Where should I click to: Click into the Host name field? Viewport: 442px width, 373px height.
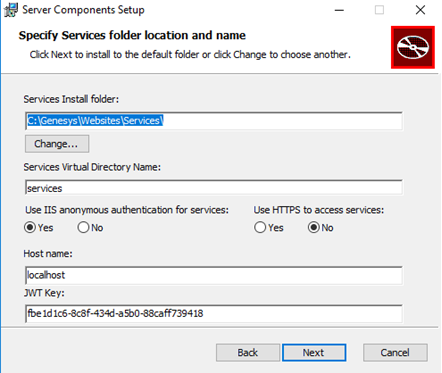click(x=214, y=275)
